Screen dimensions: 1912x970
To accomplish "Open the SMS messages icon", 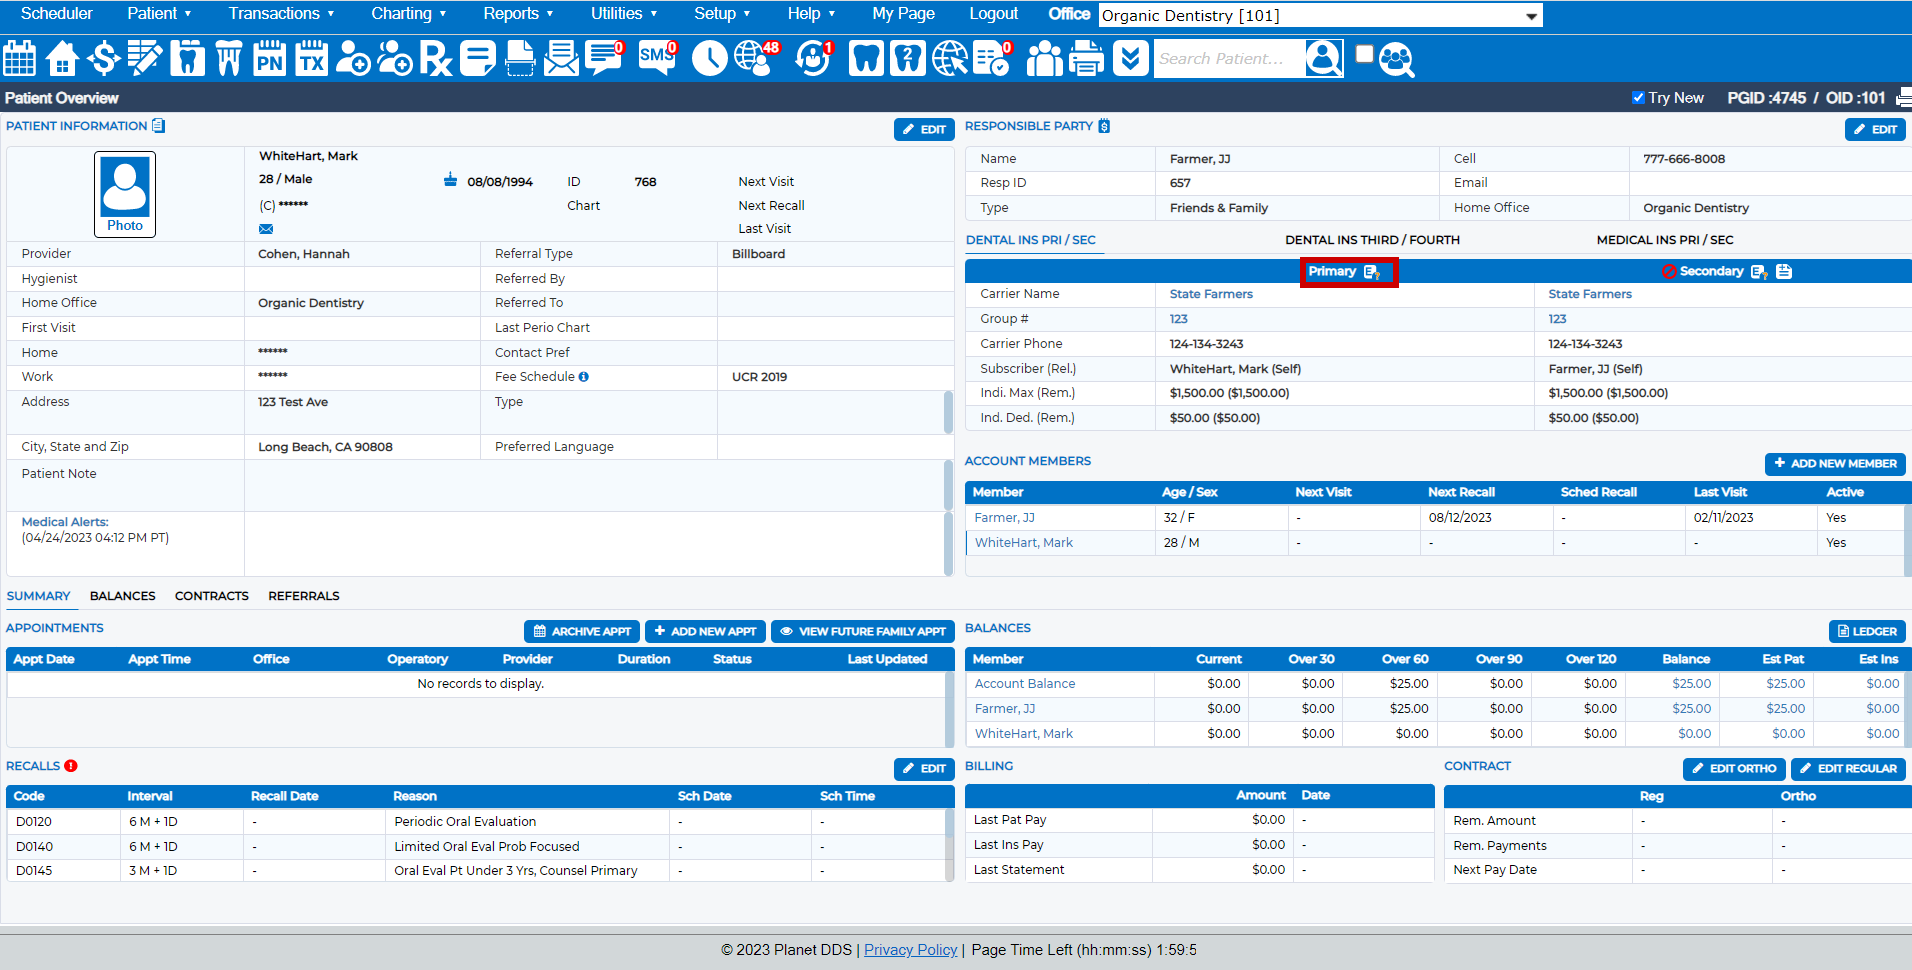I will [658, 58].
